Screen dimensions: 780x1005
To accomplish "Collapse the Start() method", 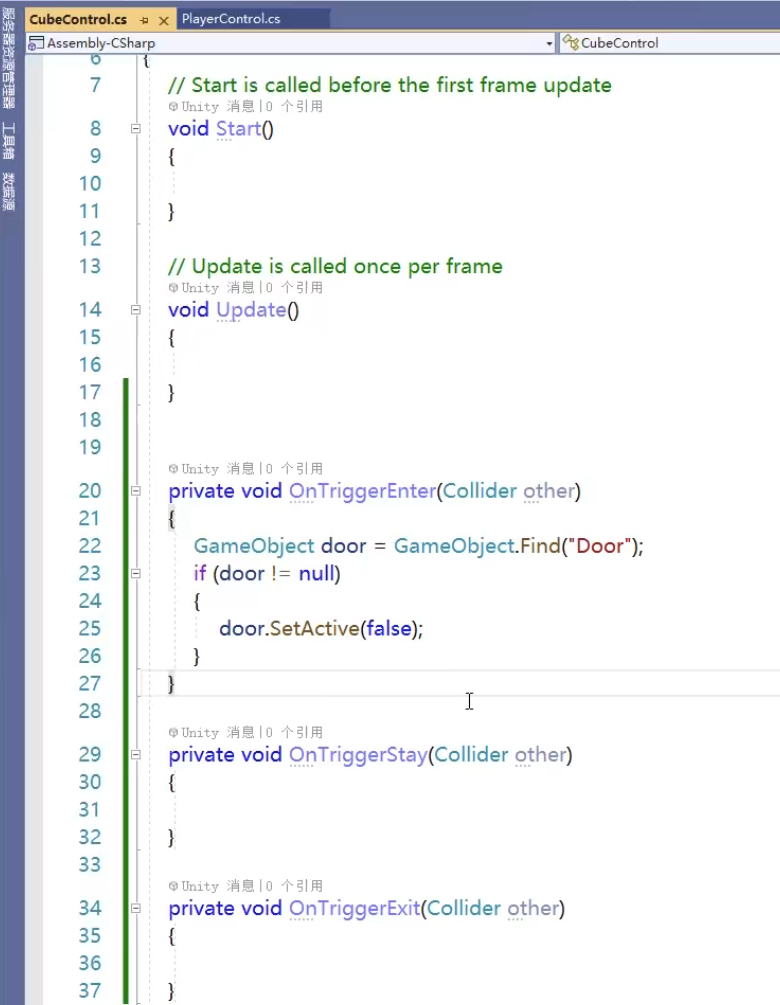I will [x=136, y=129].
